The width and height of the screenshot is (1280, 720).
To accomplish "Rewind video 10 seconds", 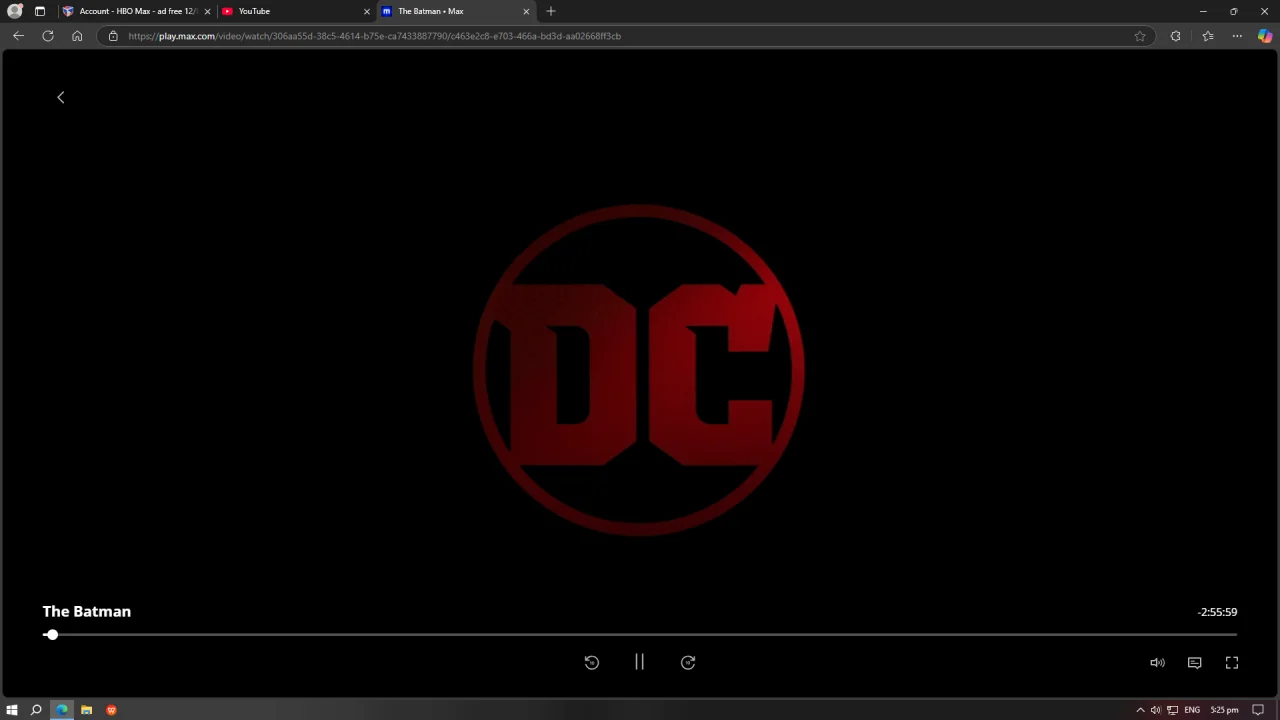I will point(592,662).
